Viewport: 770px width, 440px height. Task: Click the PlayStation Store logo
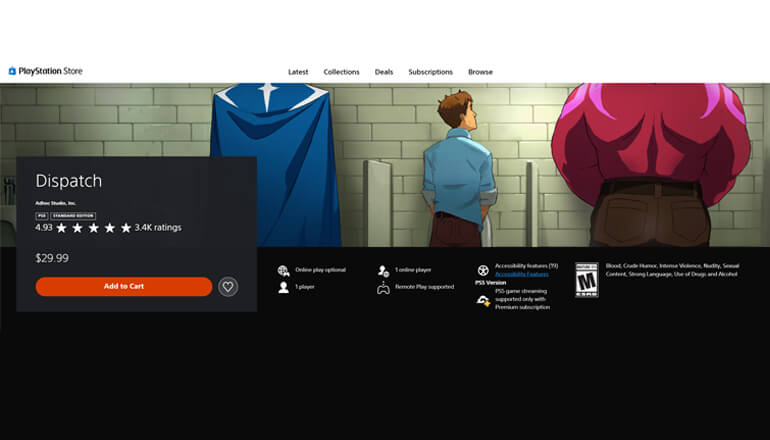click(45, 71)
